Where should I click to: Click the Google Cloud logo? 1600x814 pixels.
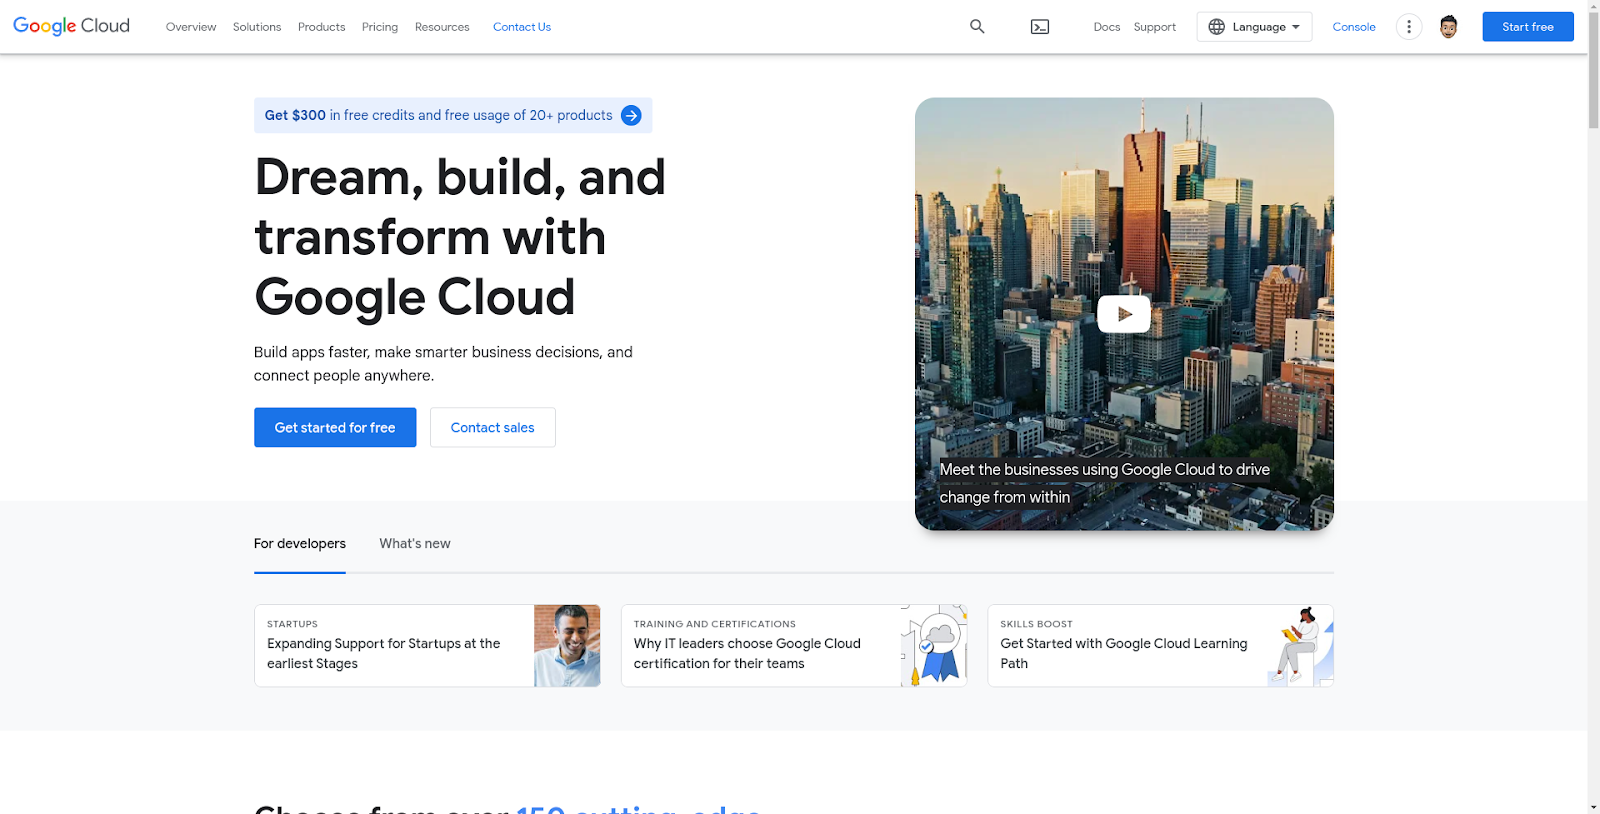pos(71,26)
